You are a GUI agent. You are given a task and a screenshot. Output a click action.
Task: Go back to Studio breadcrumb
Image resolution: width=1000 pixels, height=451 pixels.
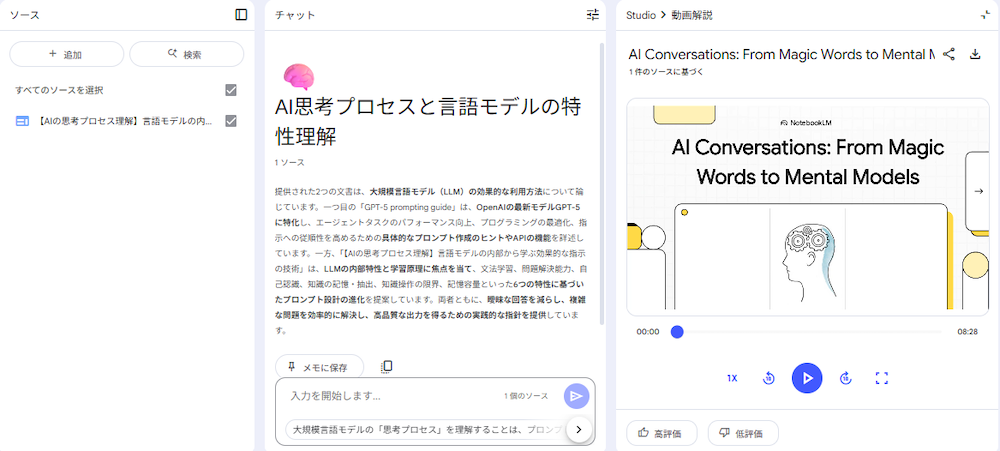641,15
